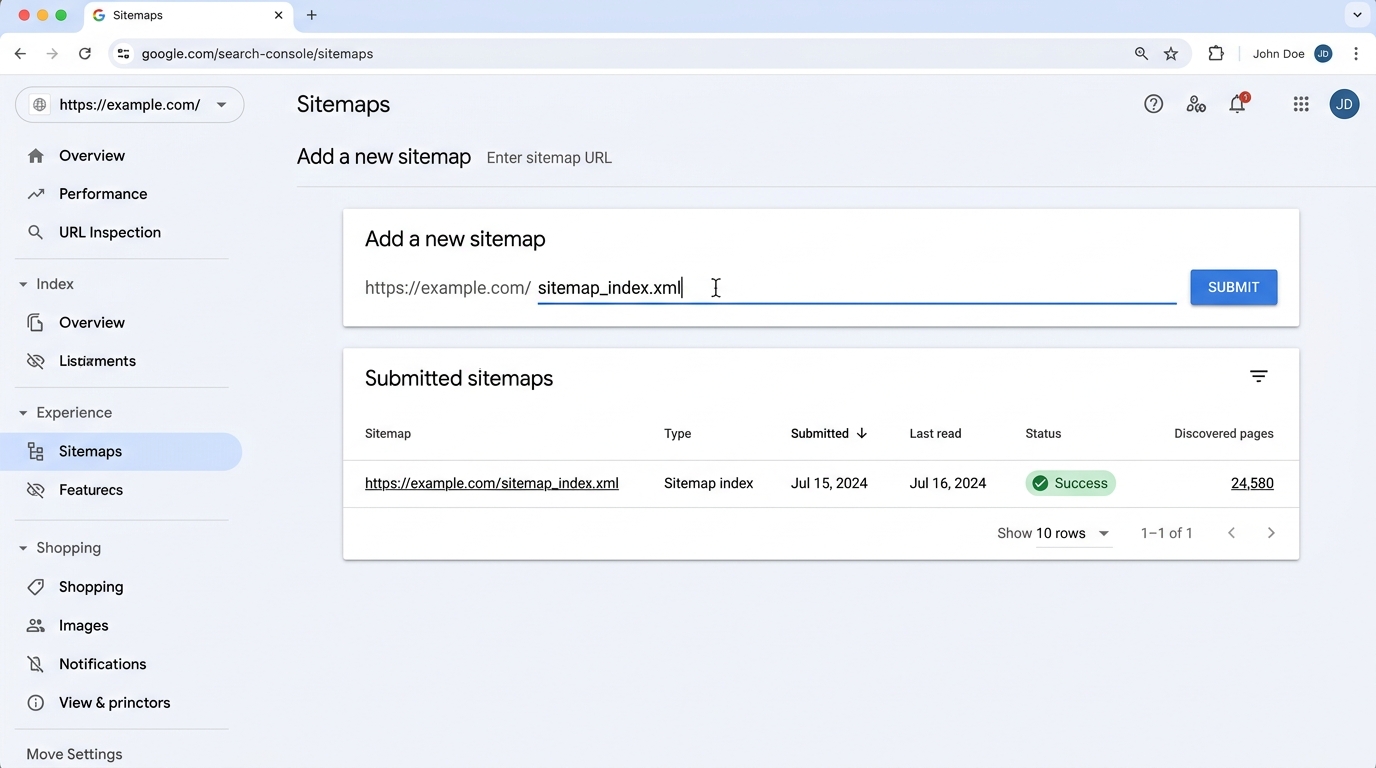Open a new browser tab
Screen dimensions: 1376x768
tap(312, 15)
